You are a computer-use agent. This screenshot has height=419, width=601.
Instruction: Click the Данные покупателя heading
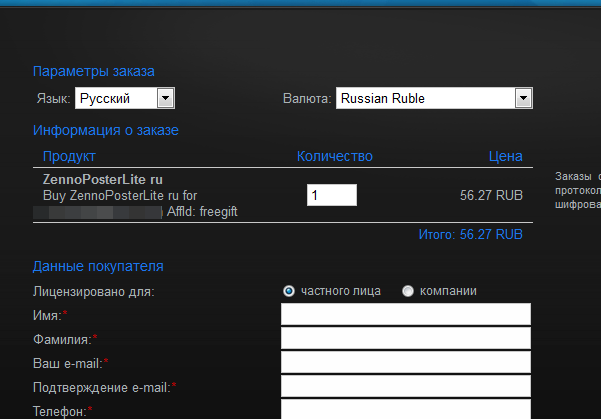[x=98, y=266]
